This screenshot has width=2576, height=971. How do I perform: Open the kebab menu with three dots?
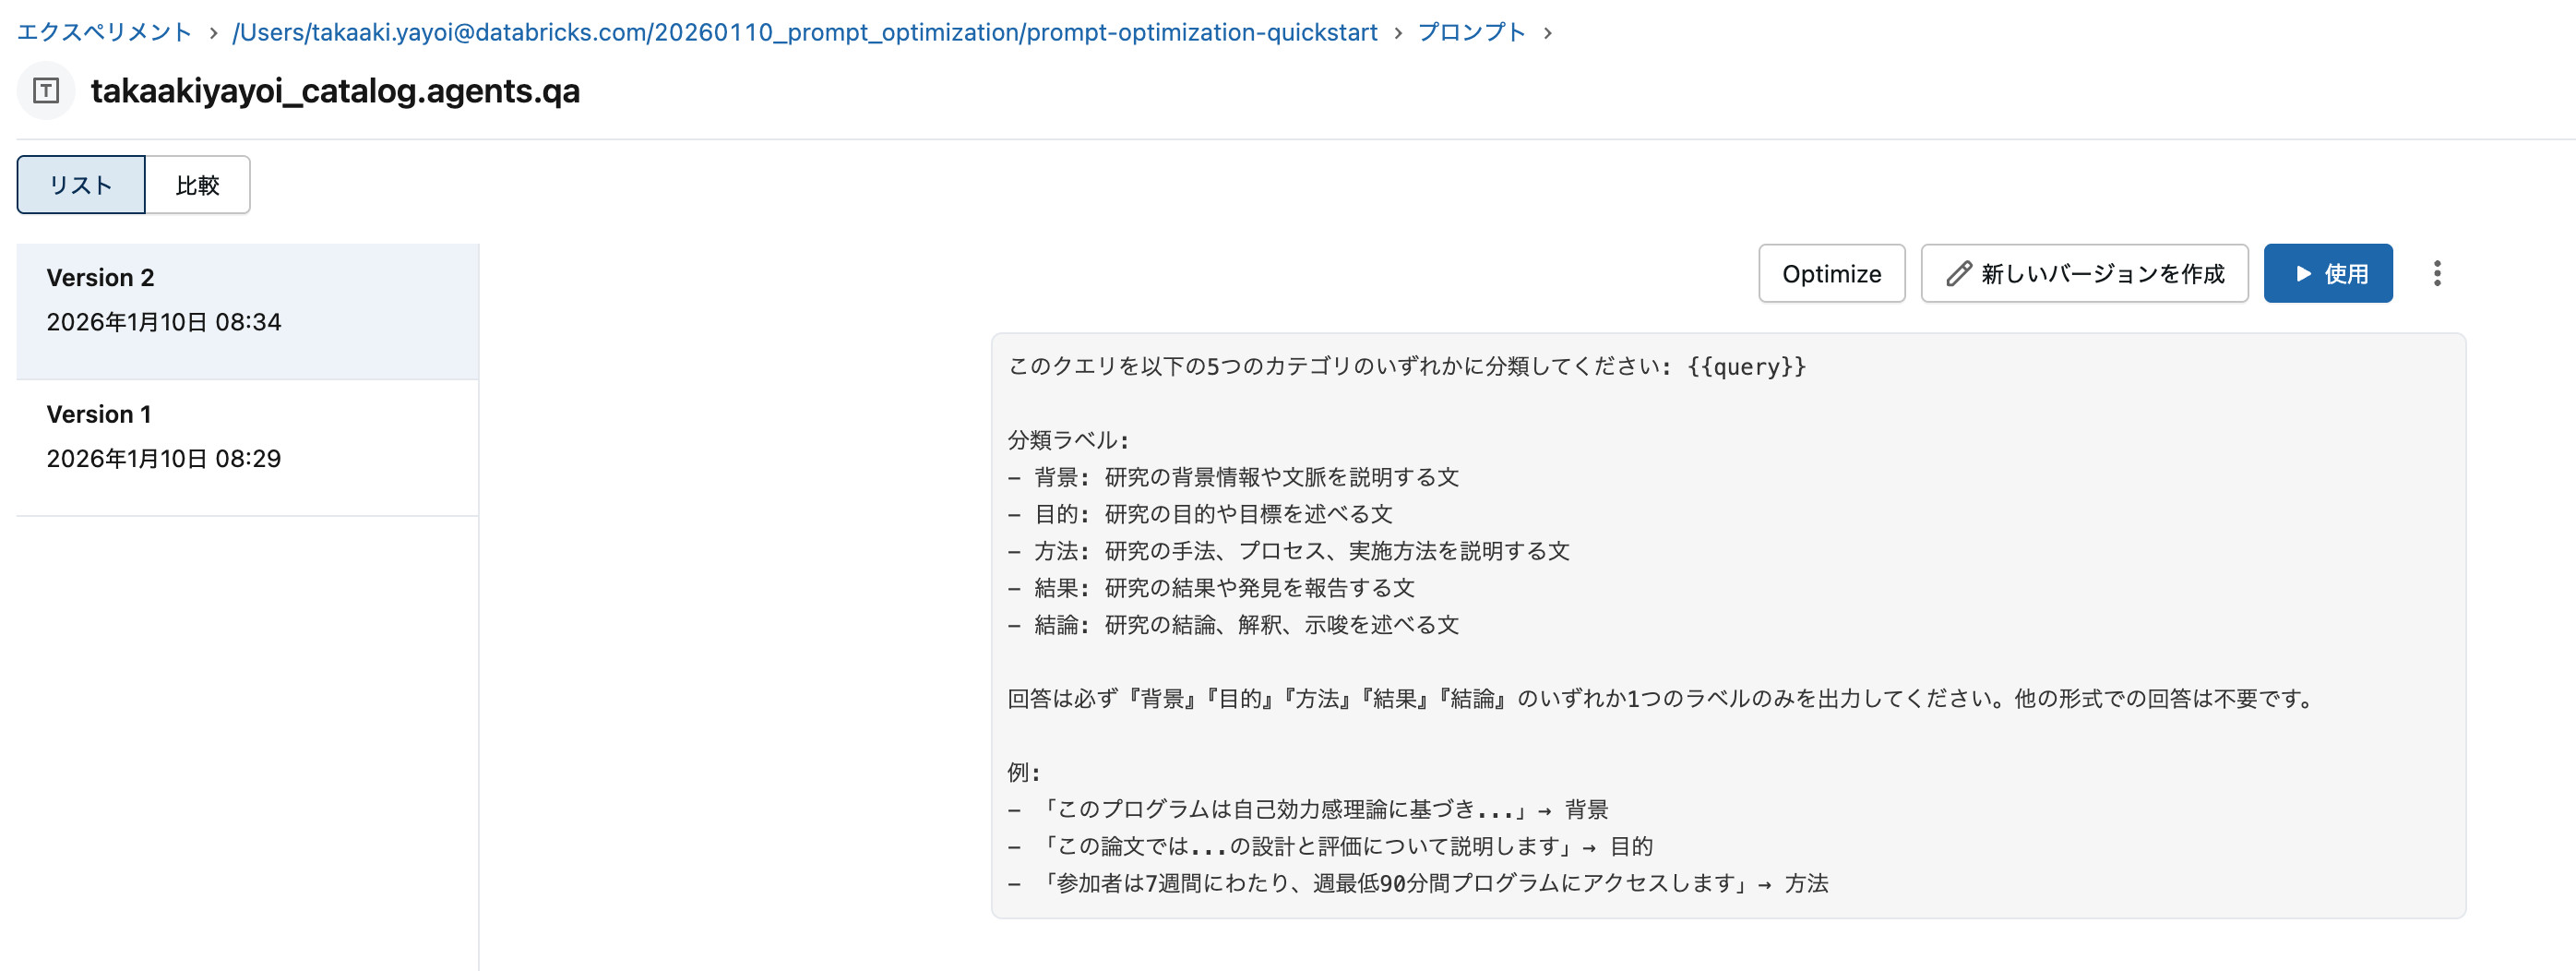[2438, 273]
